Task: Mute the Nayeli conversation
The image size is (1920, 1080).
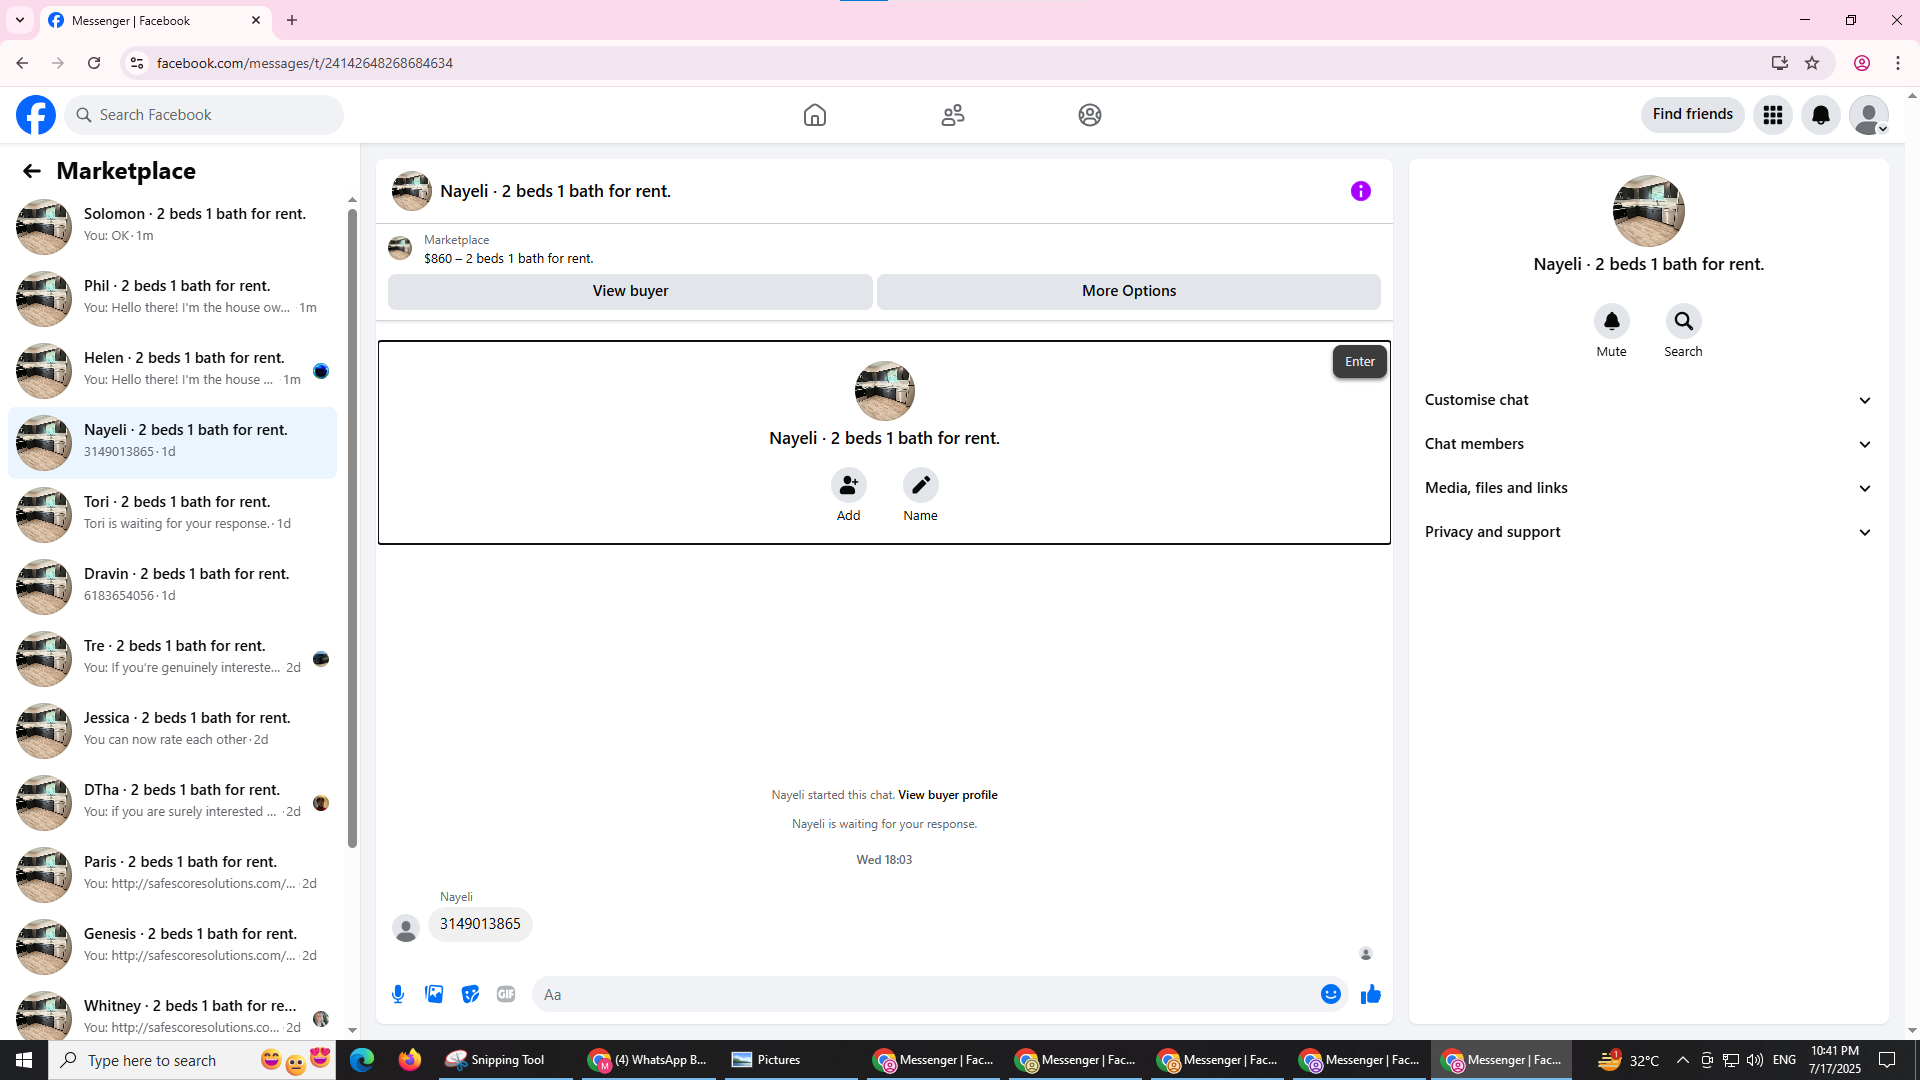Action: coord(1612,322)
